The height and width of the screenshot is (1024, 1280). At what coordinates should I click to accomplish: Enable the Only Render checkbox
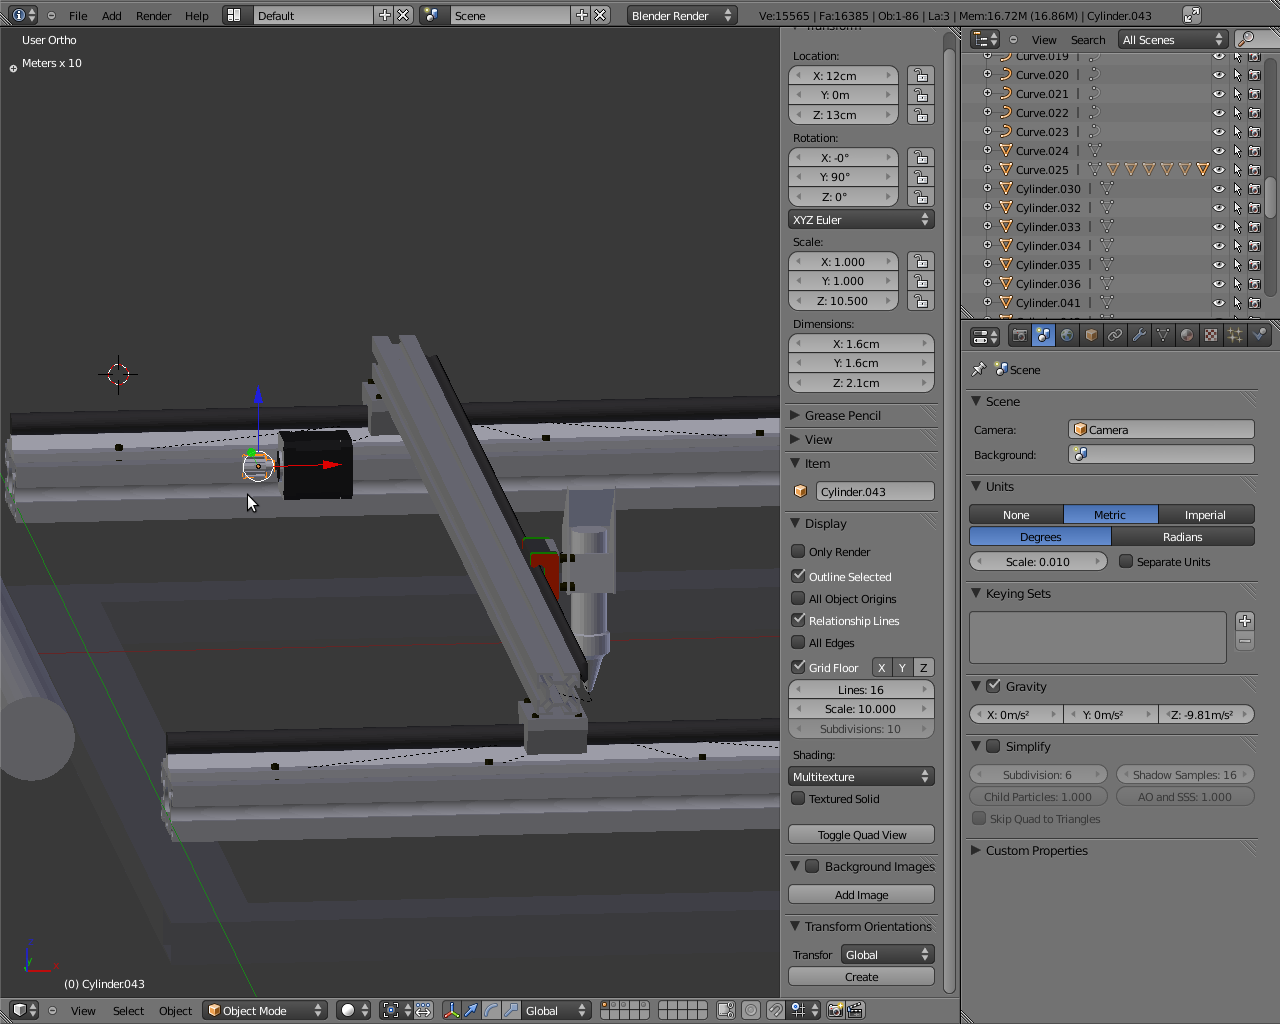798,551
